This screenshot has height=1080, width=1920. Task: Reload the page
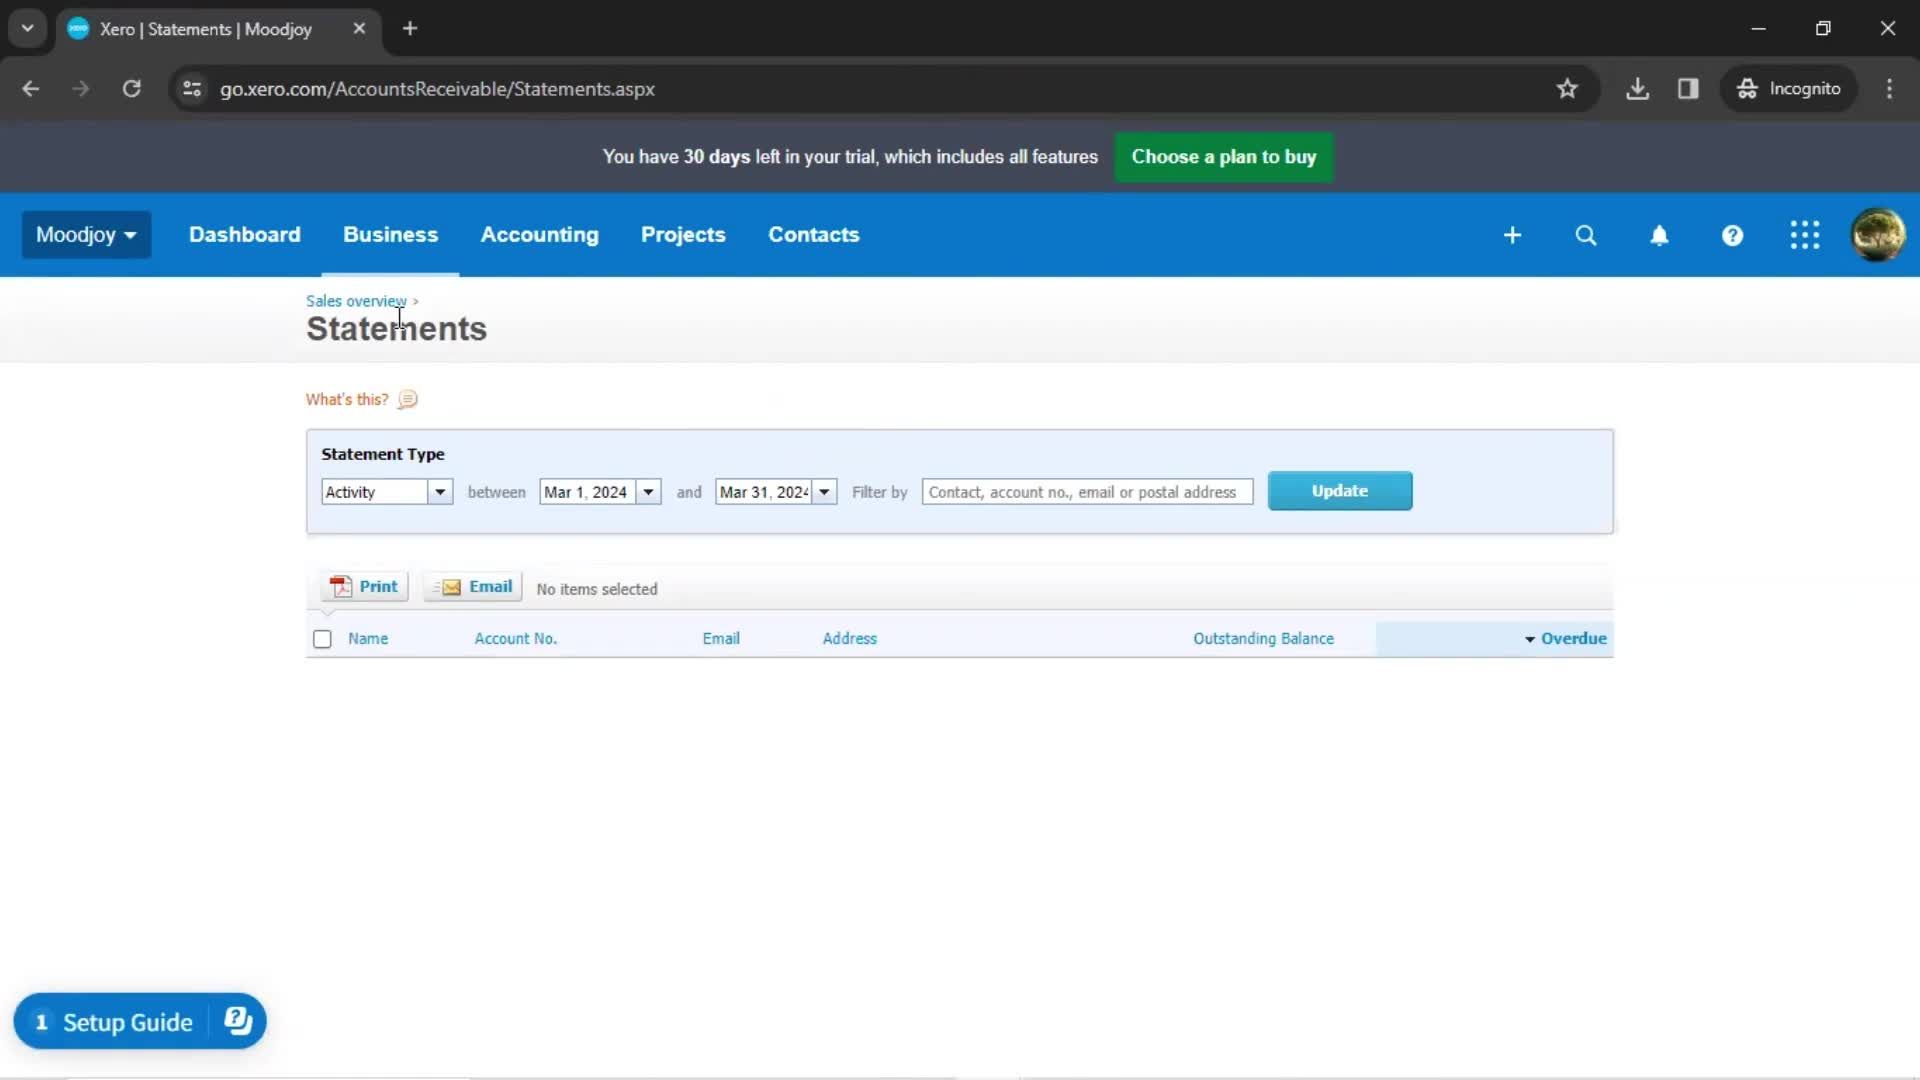click(x=131, y=89)
